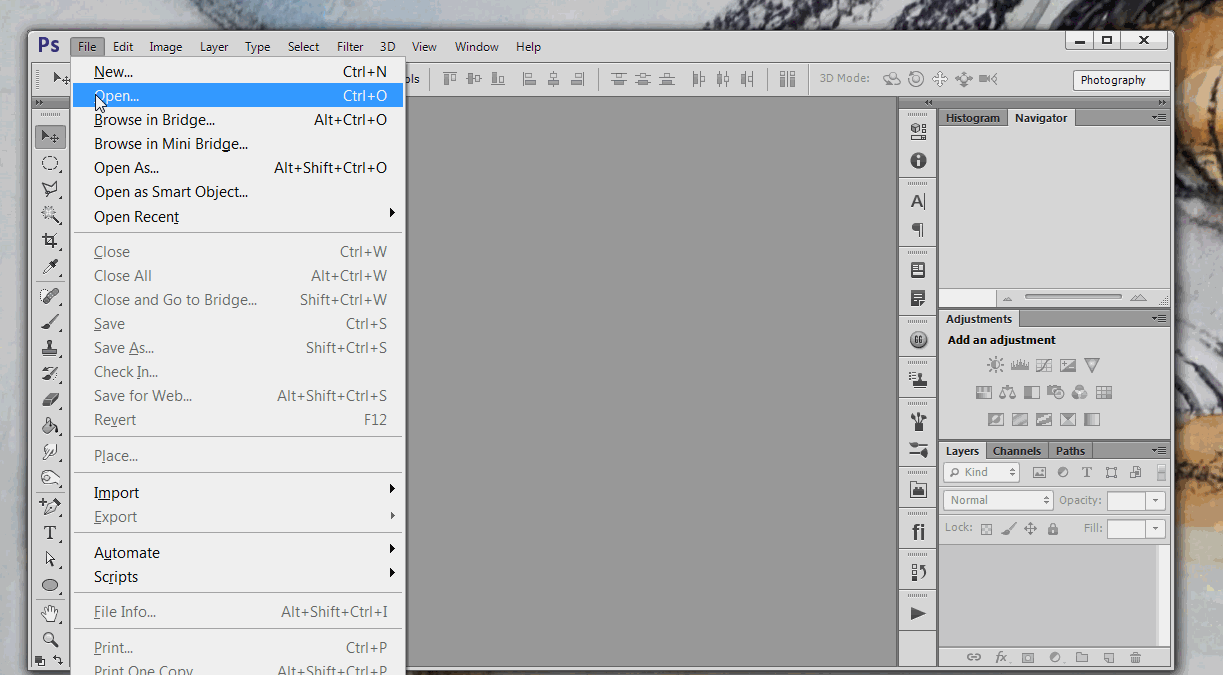Toggle lock all padlock icon

[x=1053, y=529]
